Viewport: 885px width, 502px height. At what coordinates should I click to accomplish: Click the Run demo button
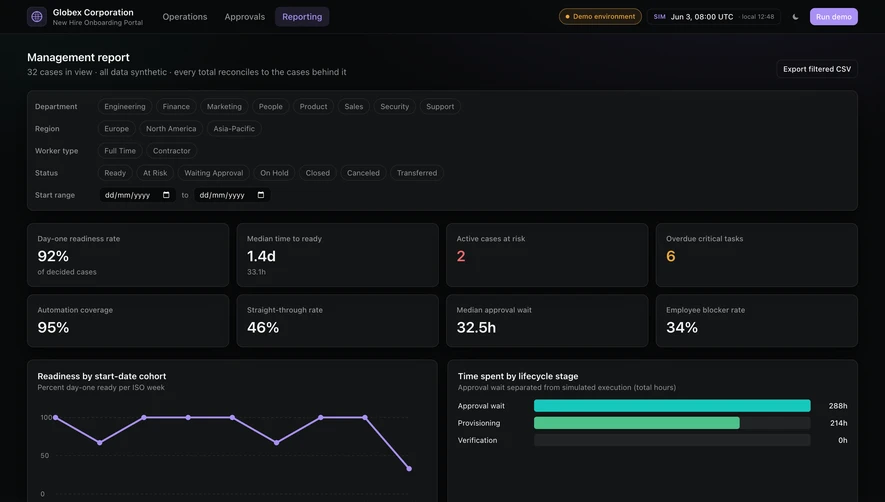click(834, 16)
